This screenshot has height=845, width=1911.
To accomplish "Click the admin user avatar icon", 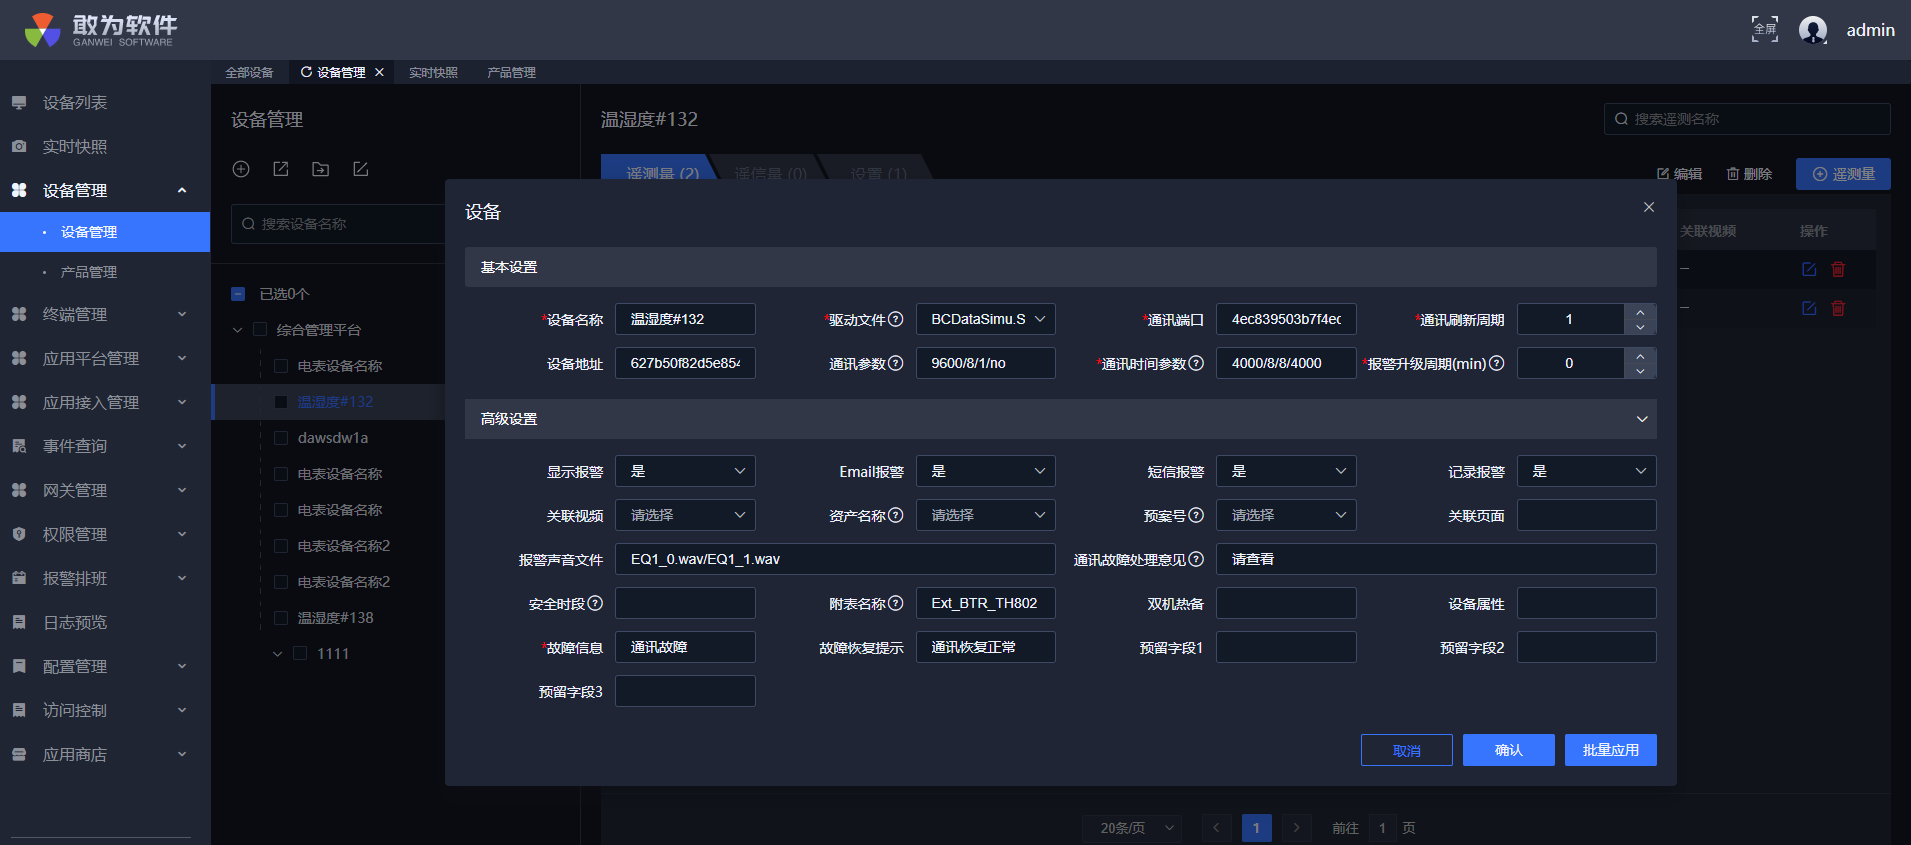I will pos(1812,30).
